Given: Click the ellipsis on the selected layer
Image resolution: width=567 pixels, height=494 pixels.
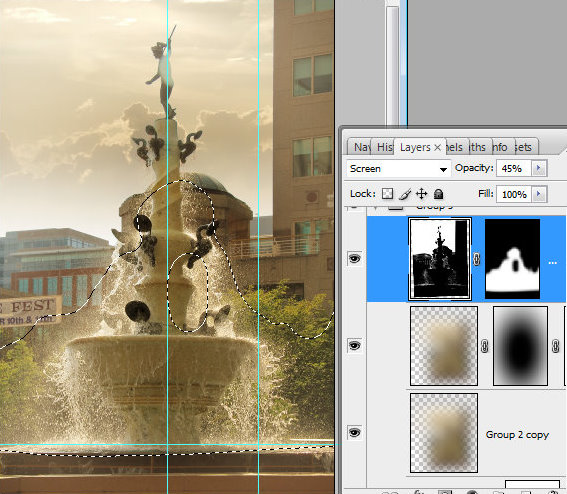Looking at the screenshot, I should pos(553,263).
